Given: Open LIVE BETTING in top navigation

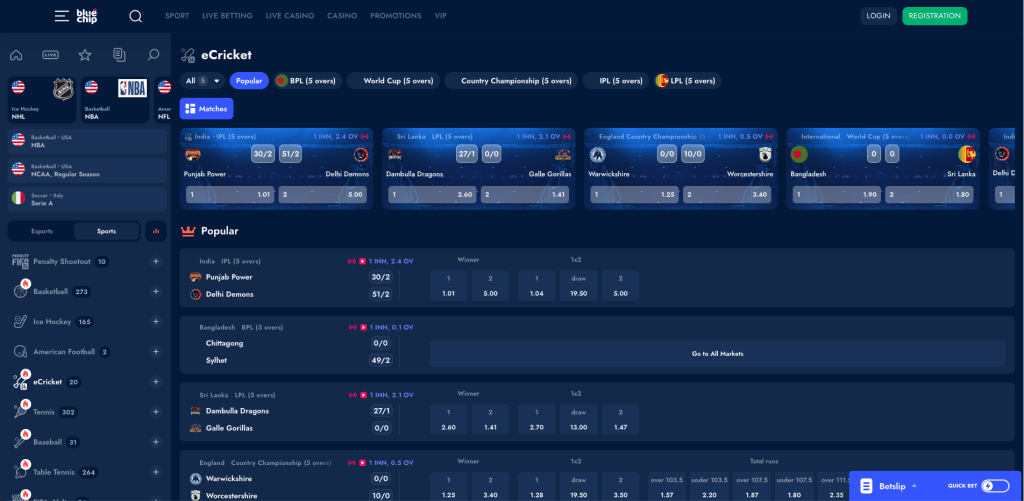Looking at the screenshot, I should coord(227,16).
